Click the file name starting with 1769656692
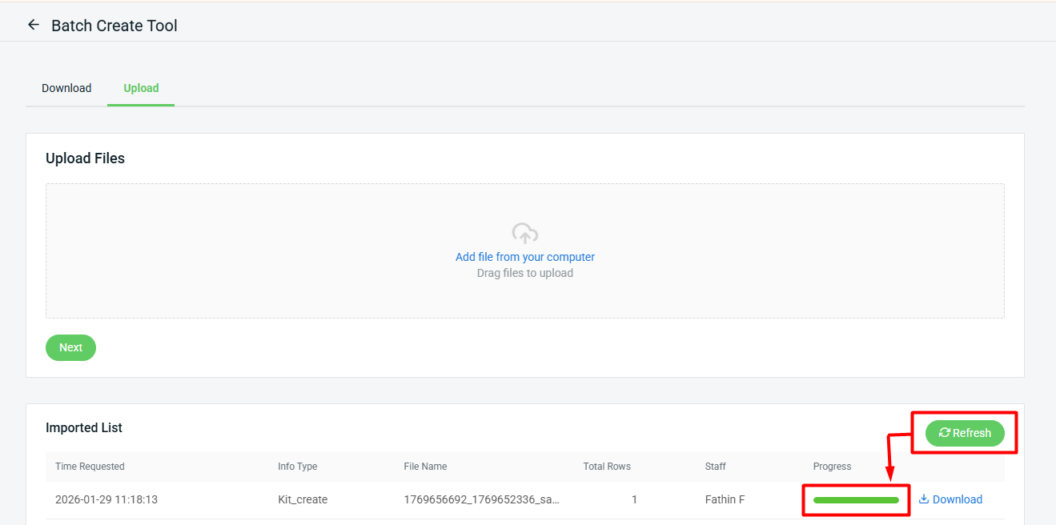The width and height of the screenshot is (1056, 525). tap(481, 499)
